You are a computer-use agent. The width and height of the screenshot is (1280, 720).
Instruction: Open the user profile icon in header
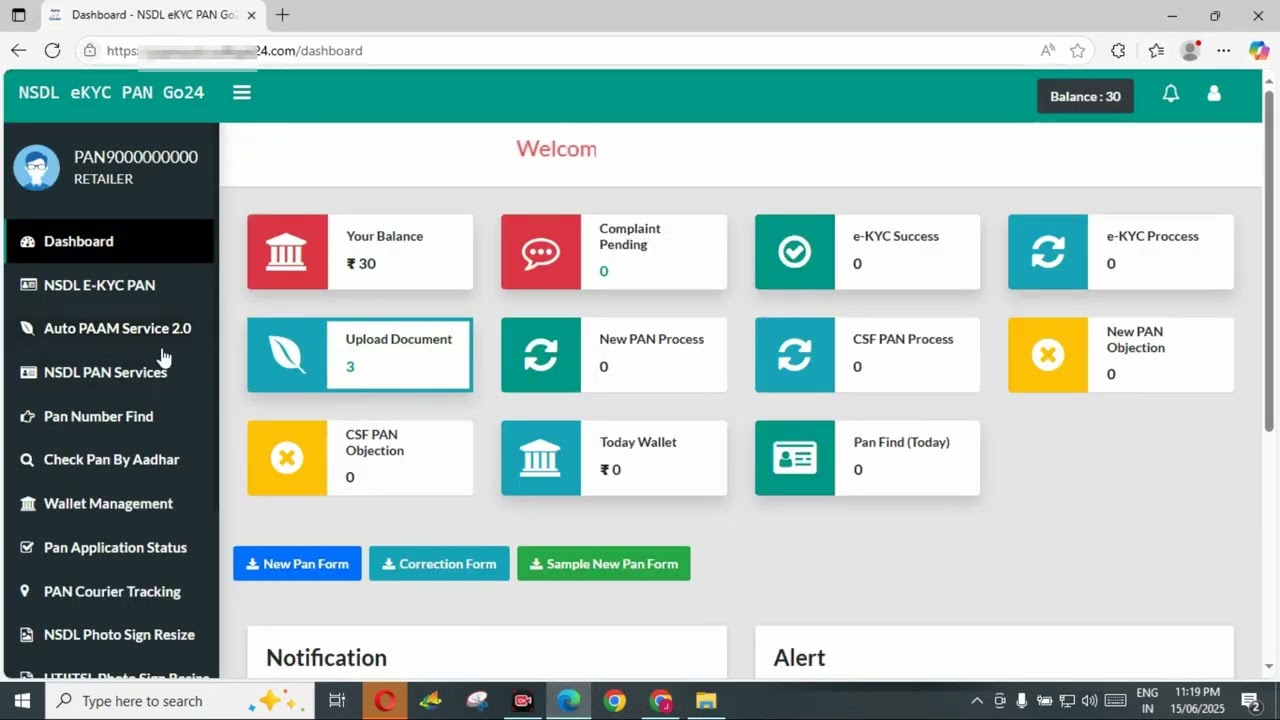[x=1214, y=94]
